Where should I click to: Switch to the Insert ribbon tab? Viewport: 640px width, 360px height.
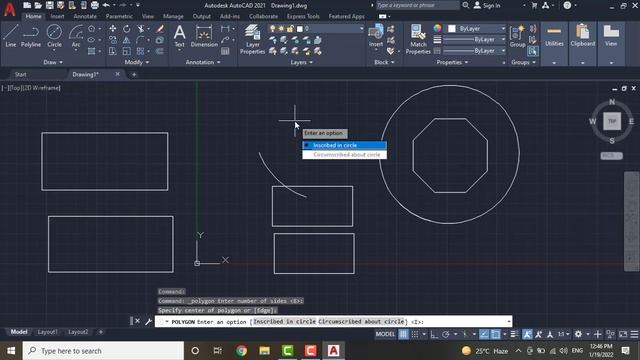click(57, 16)
